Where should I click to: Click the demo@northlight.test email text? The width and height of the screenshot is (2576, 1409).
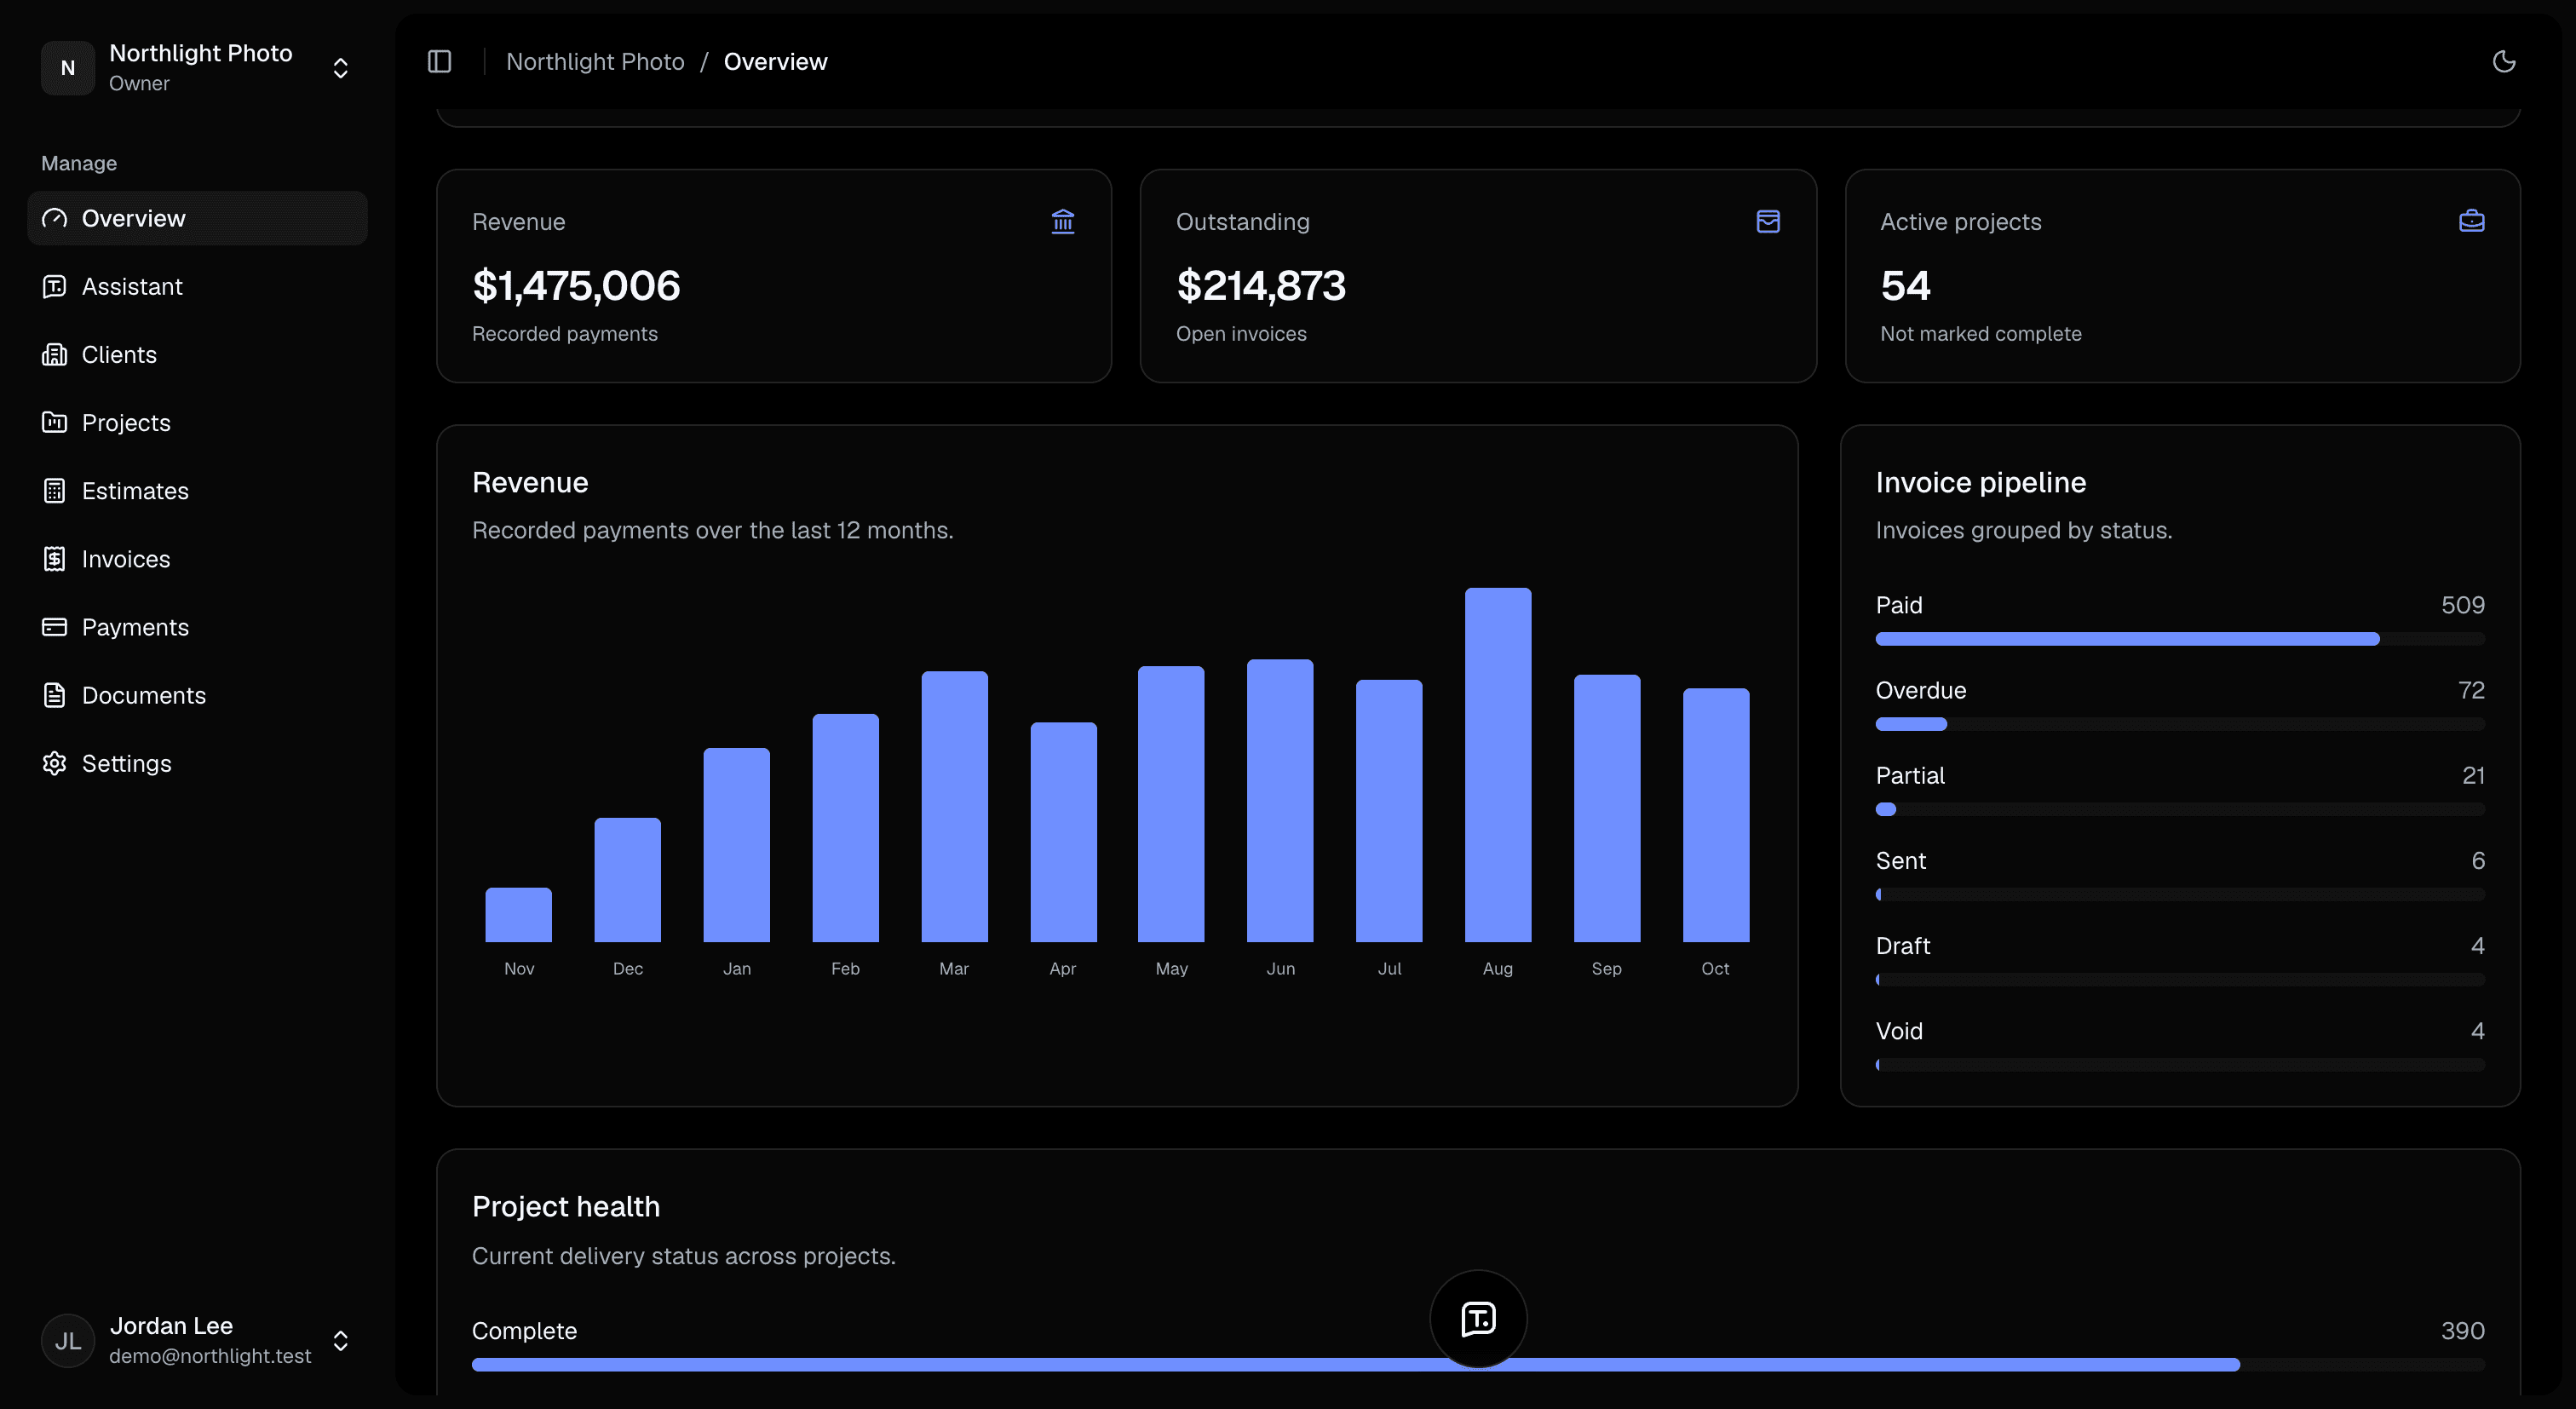[x=210, y=1356]
